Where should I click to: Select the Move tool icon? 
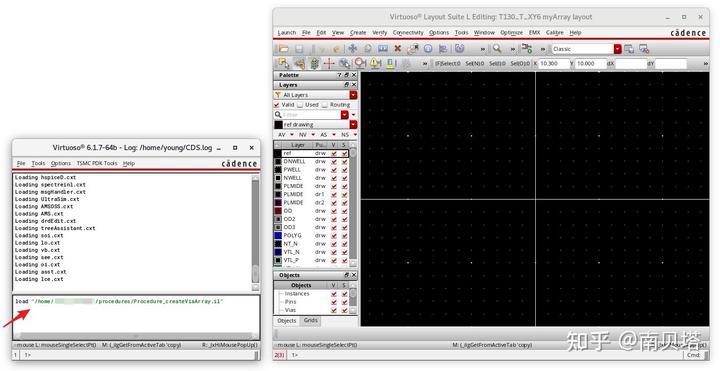click(x=353, y=49)
